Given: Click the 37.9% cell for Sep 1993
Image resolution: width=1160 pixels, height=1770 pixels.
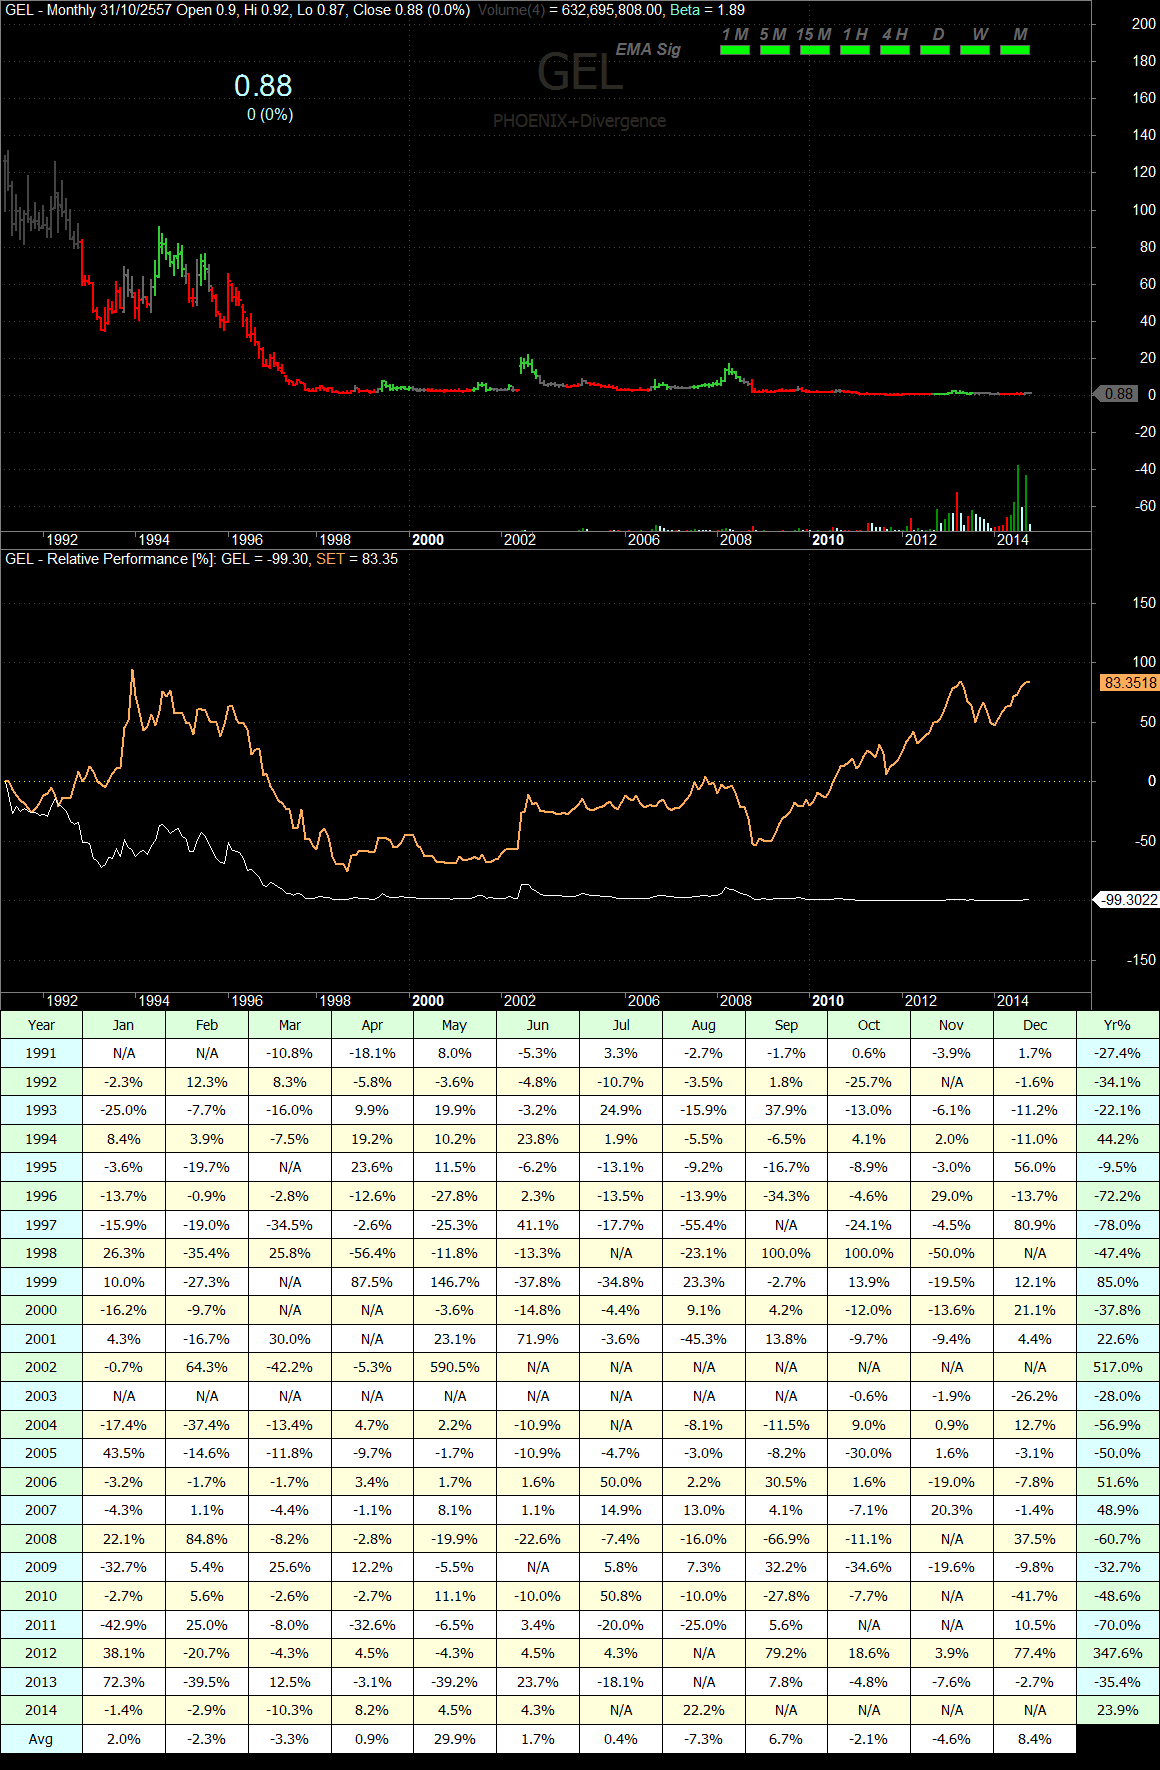Looking at the screenshot, I should (x=786, y=1110).
